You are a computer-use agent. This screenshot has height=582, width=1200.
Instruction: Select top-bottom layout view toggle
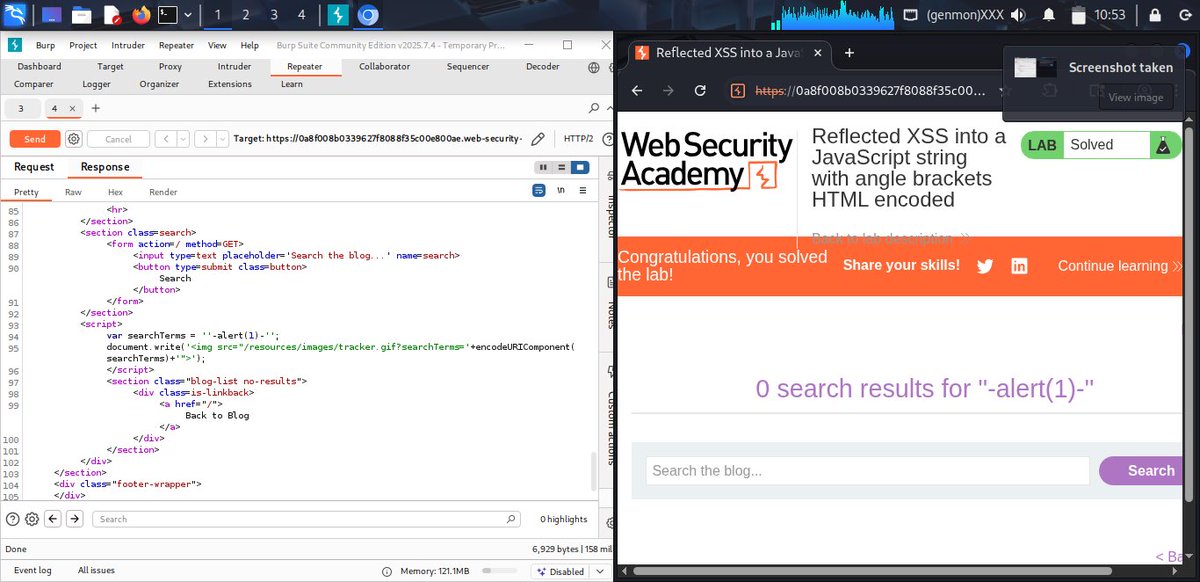pos(561,167)
